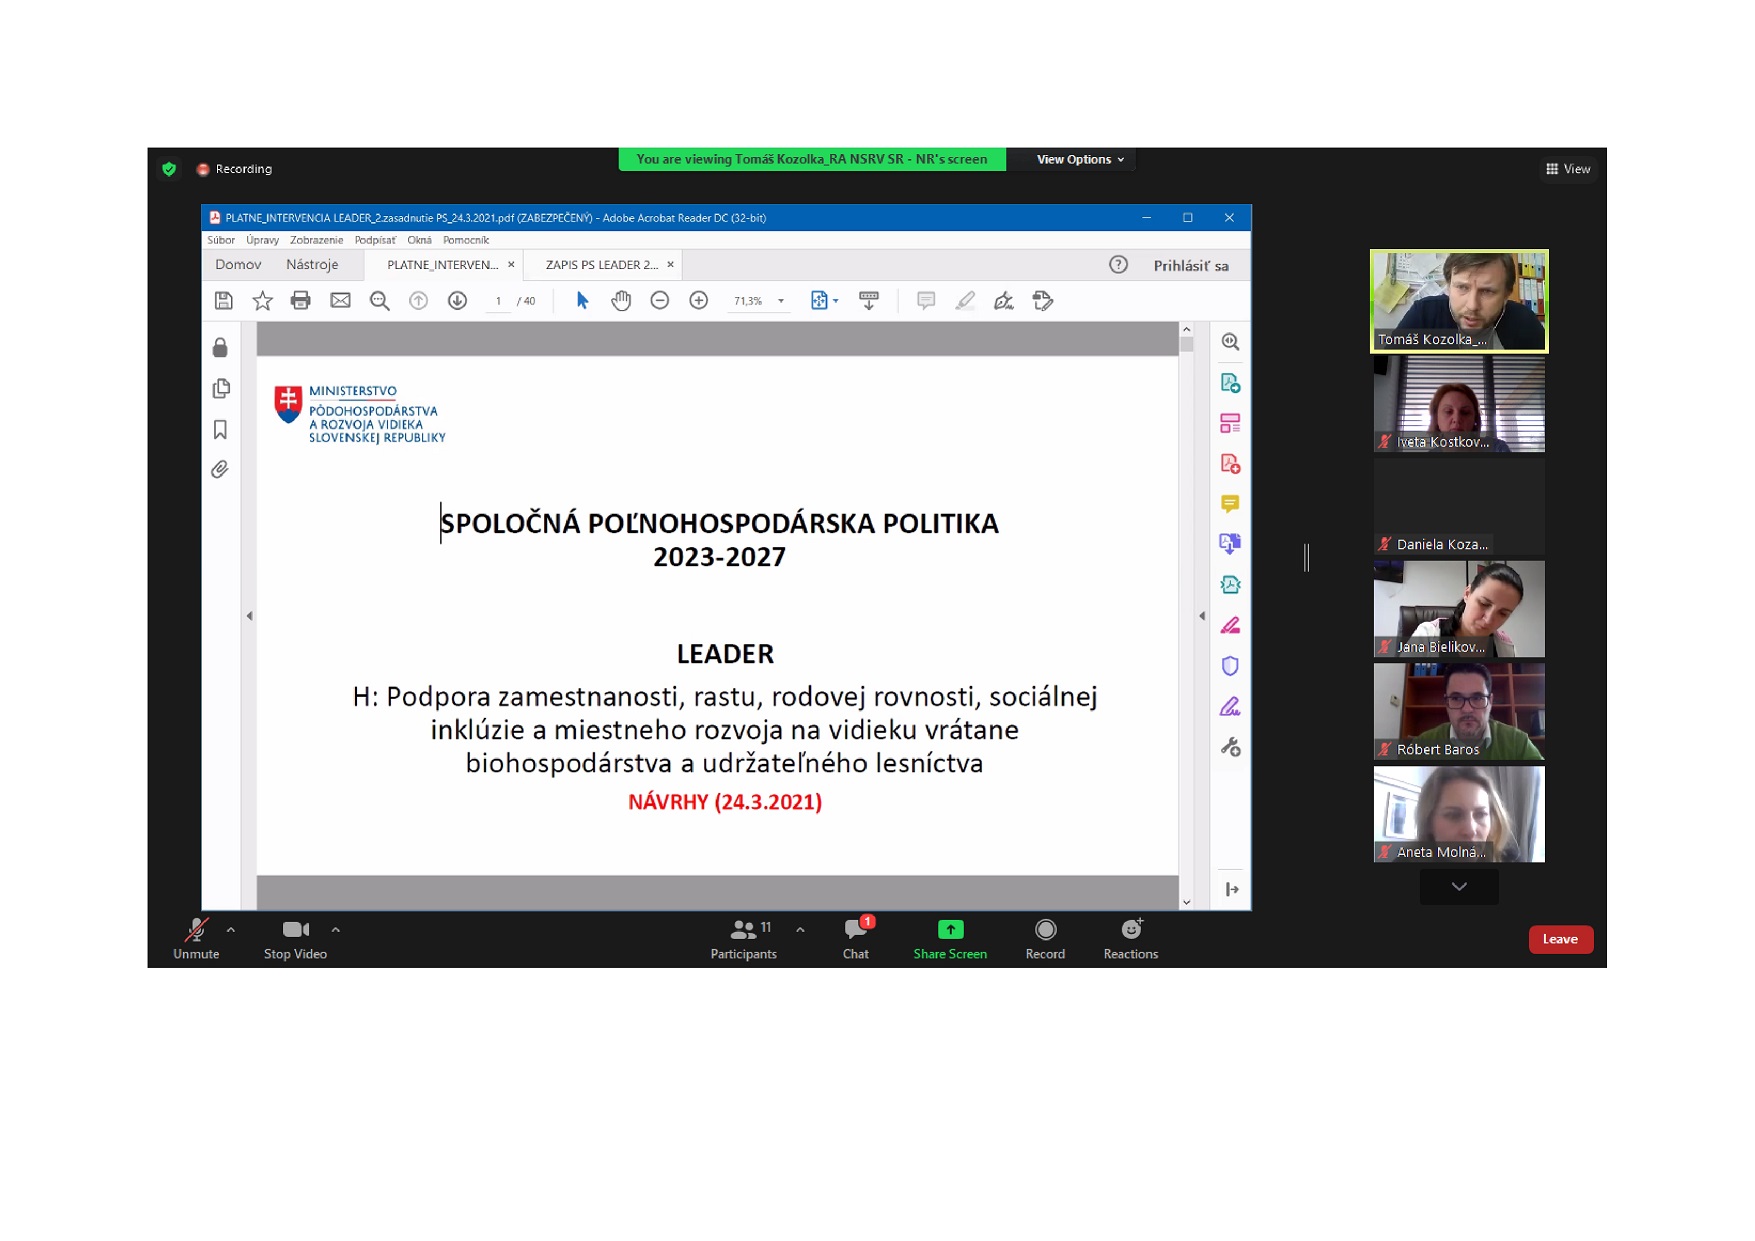Close the PLATNE_INTERVEN tab
The height and width of the screenshot is (1241, 1755).
(511, 265)
